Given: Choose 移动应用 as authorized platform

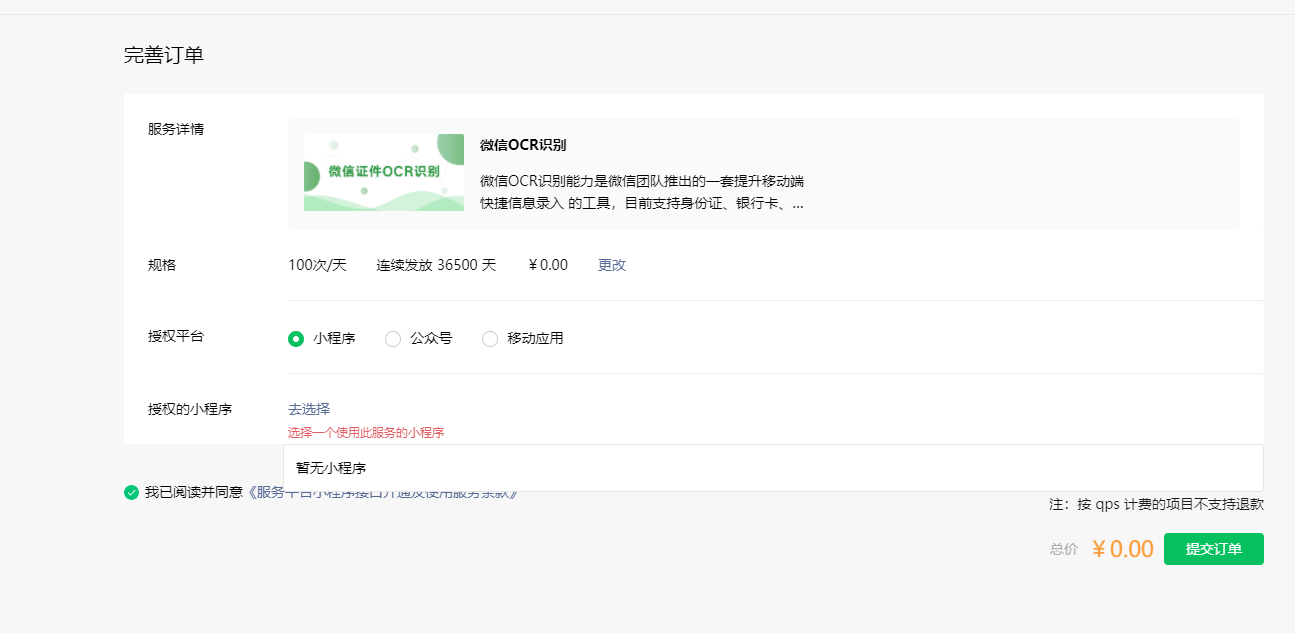Looking at the screenshot, I should click(490, 339).
